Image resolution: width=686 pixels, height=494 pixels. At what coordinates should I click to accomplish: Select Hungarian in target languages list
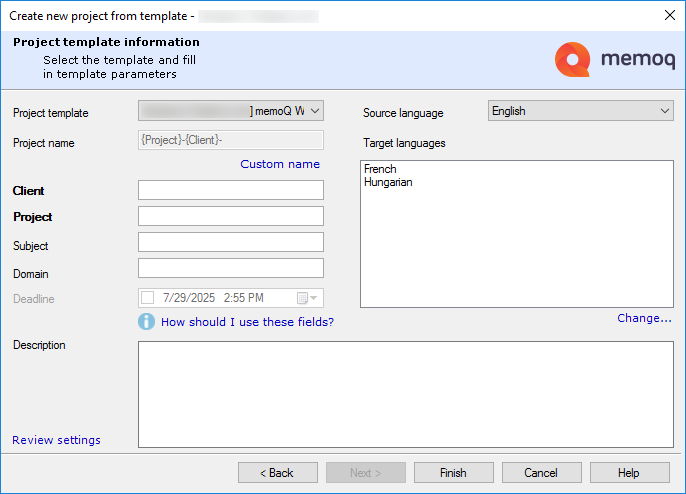pos(388,183)
